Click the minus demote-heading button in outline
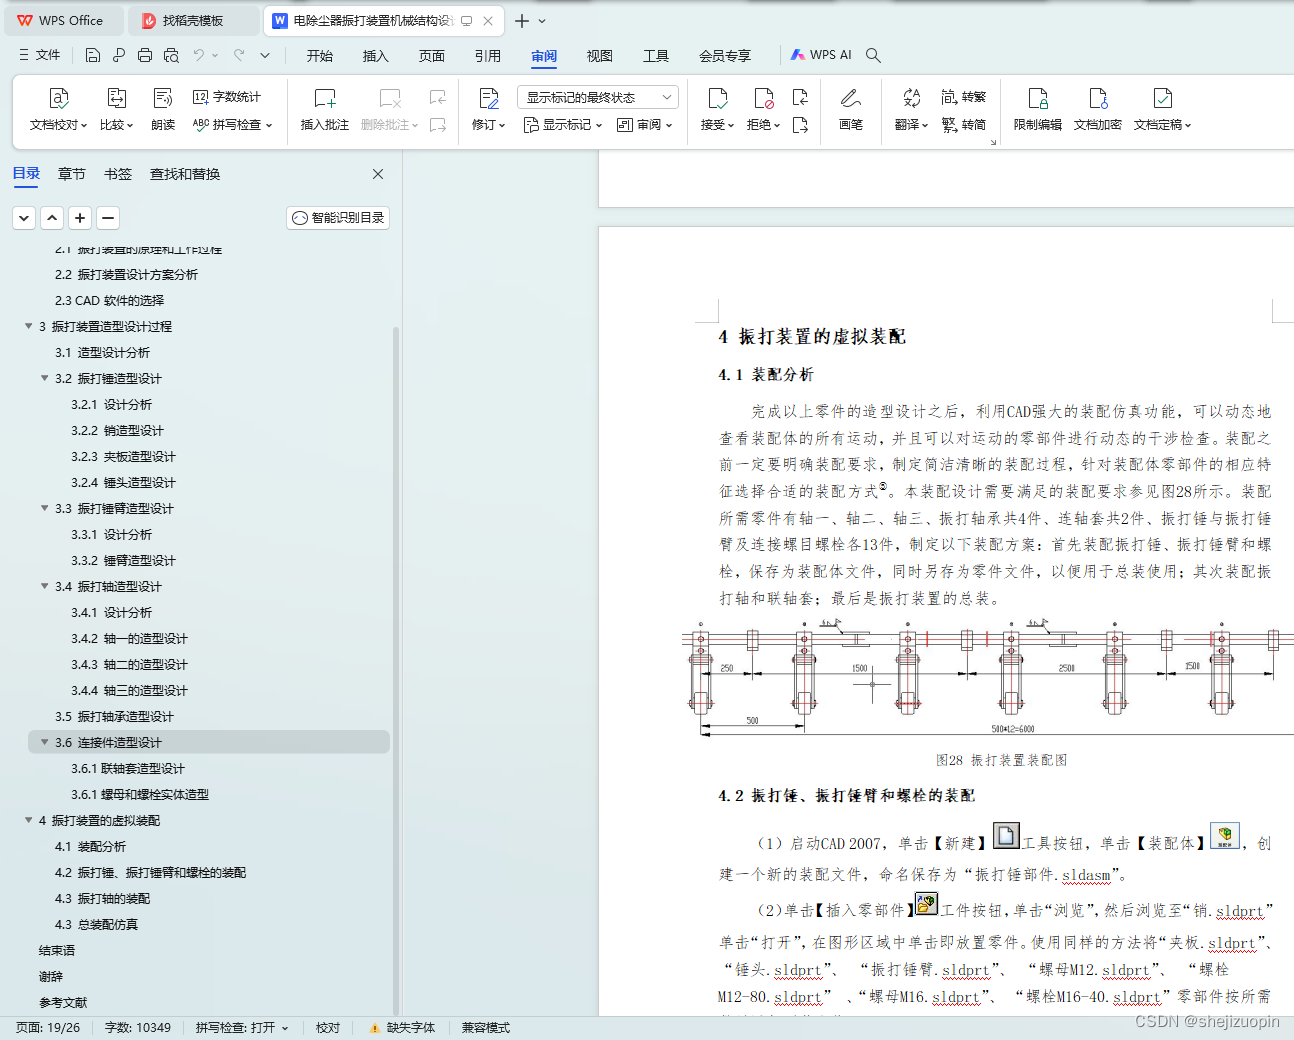This screenshot has width=1294, height=1040. pyautogui.click(x=108, y=217)
